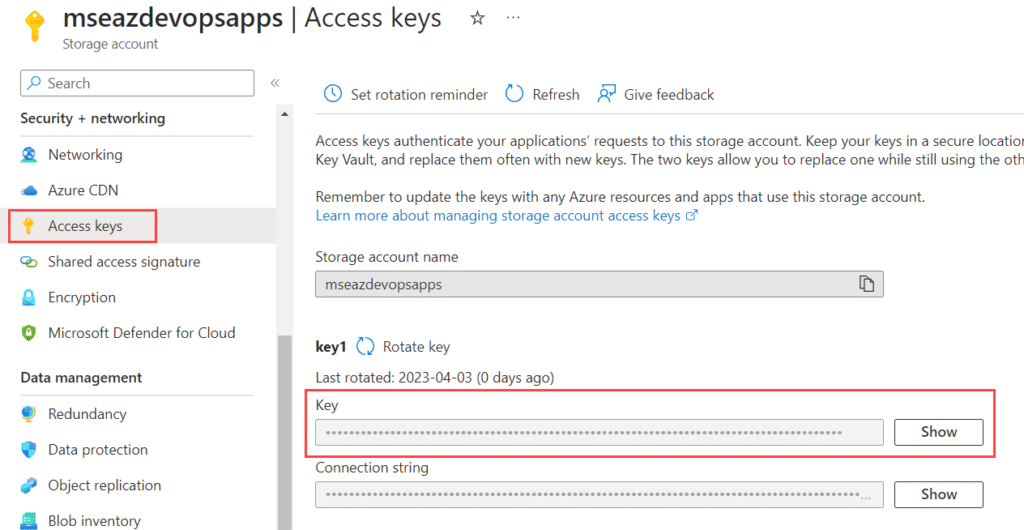Screen dimensions: 1024x530
Task: Click the Encryption lock icon
Action: point(29,298)
